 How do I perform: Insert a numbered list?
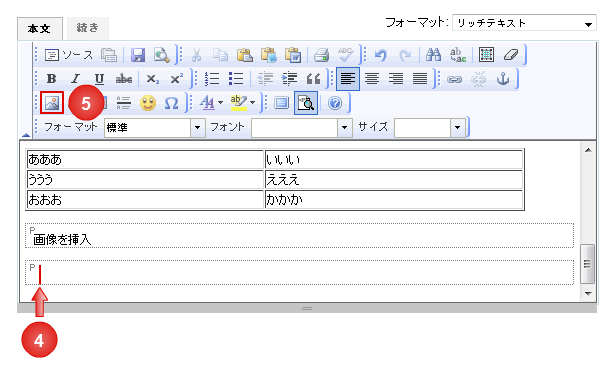coord(212,79)
